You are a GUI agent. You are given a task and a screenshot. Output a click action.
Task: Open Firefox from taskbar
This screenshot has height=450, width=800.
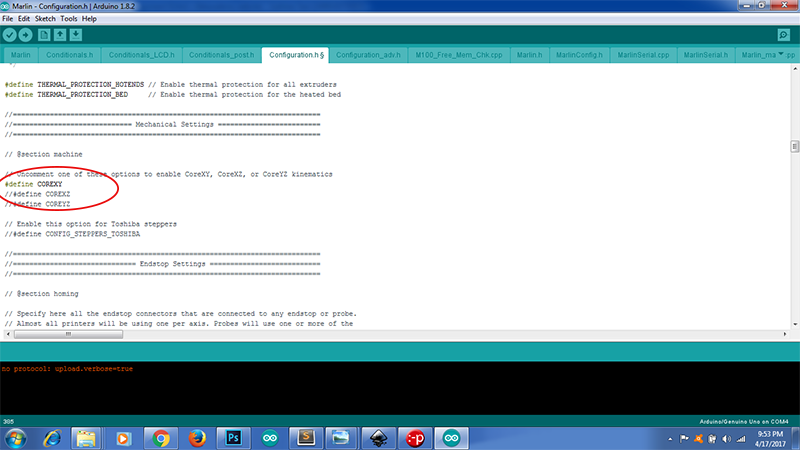click(197, 439)
